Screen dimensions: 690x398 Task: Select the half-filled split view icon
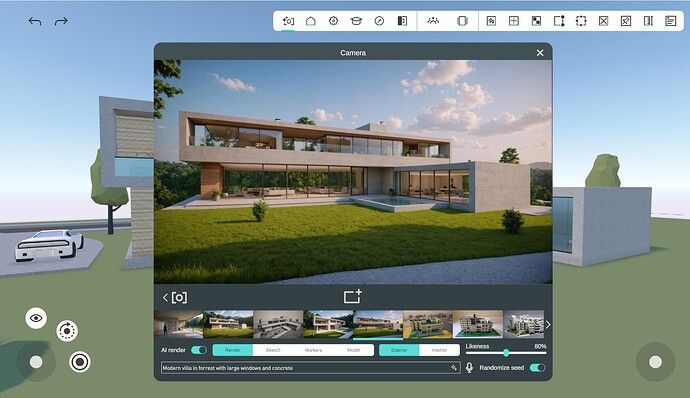click(402, 21)
